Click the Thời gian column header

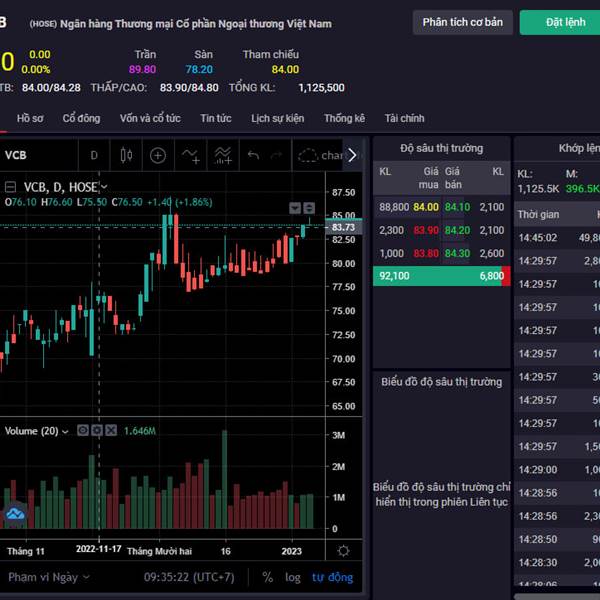click(538, 215)
